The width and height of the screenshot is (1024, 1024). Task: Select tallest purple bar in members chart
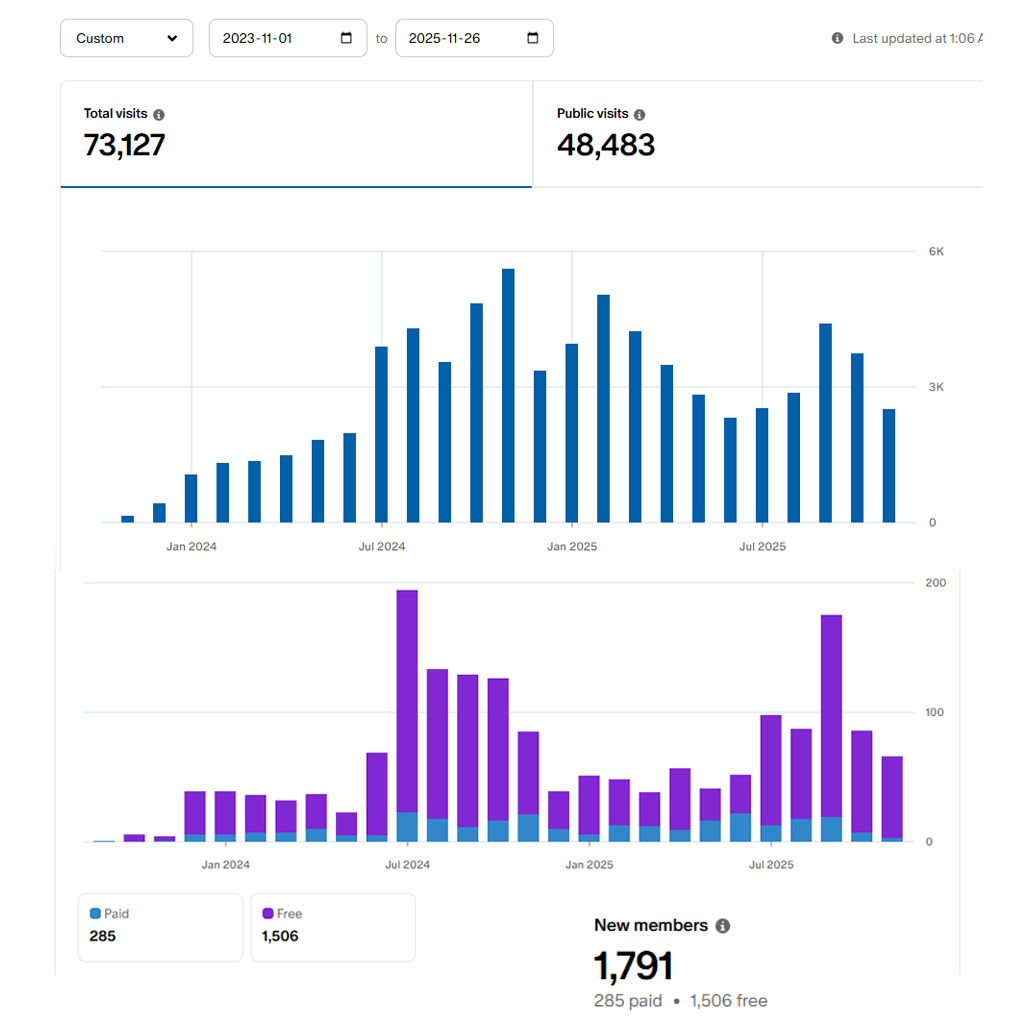pos(407,700)
